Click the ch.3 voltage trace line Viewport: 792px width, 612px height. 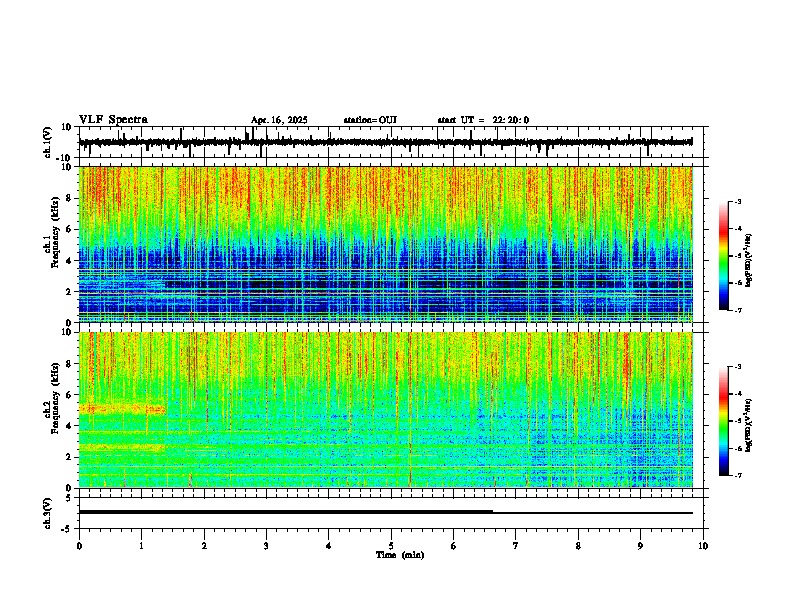tap(385, 512)
